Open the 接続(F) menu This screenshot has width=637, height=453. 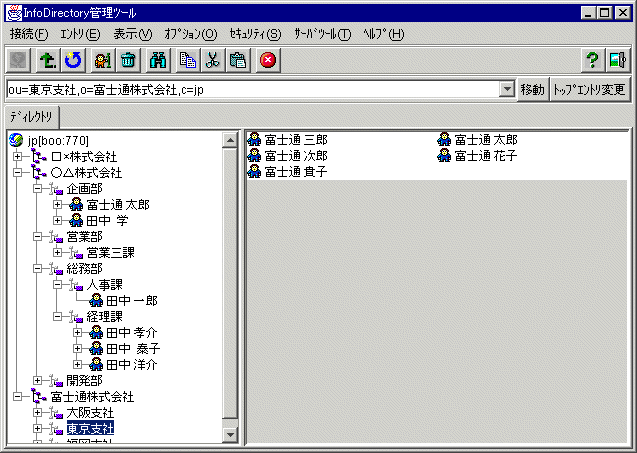(x=29, y=34)
